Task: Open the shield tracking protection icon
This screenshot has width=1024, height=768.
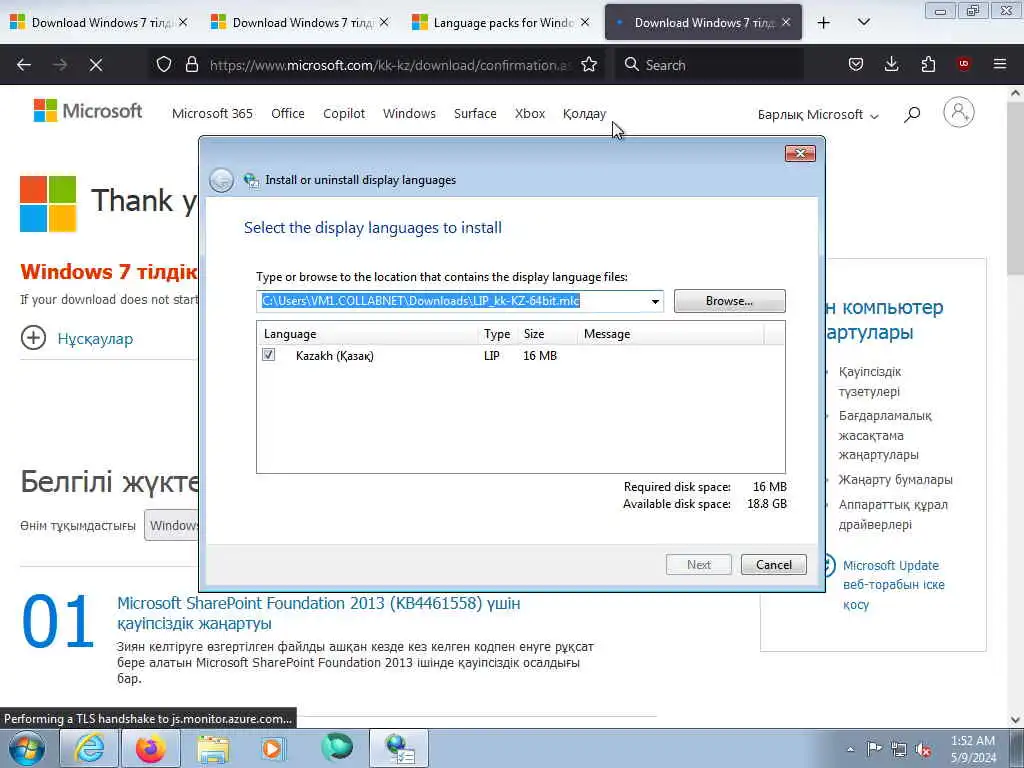Action: click(164, 65)
